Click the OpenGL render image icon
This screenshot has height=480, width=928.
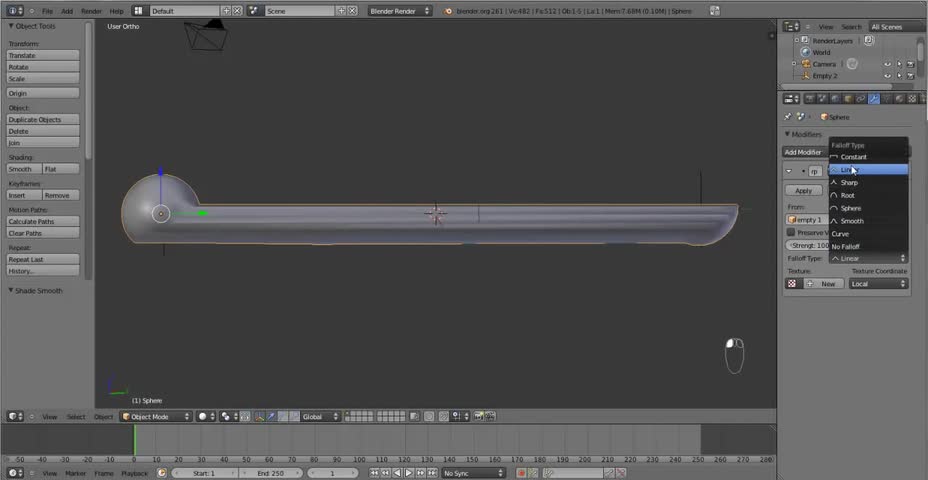tap(479, 417)
